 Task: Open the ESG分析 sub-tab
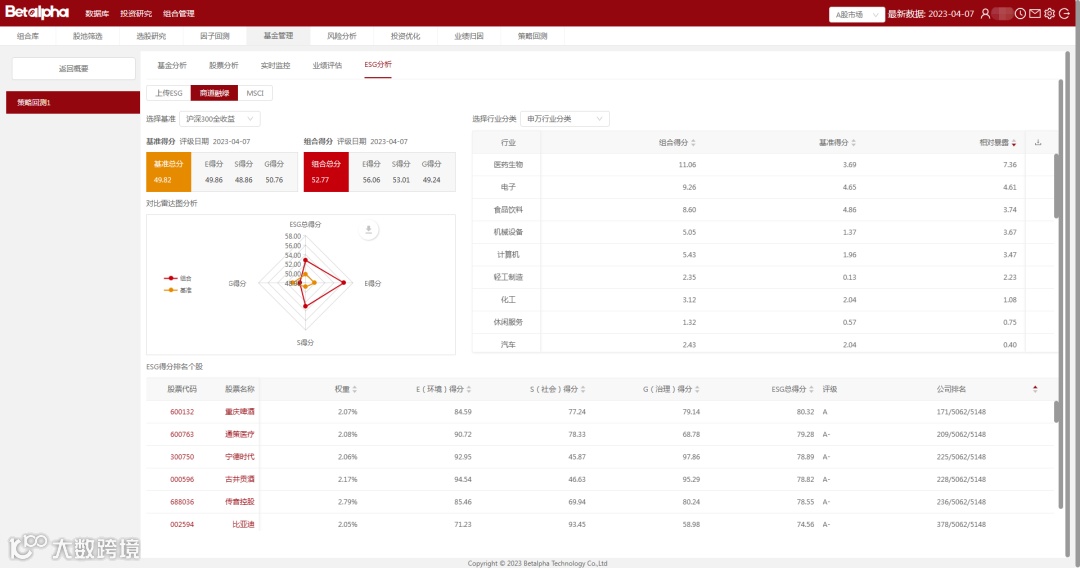[x=377, y=65]
